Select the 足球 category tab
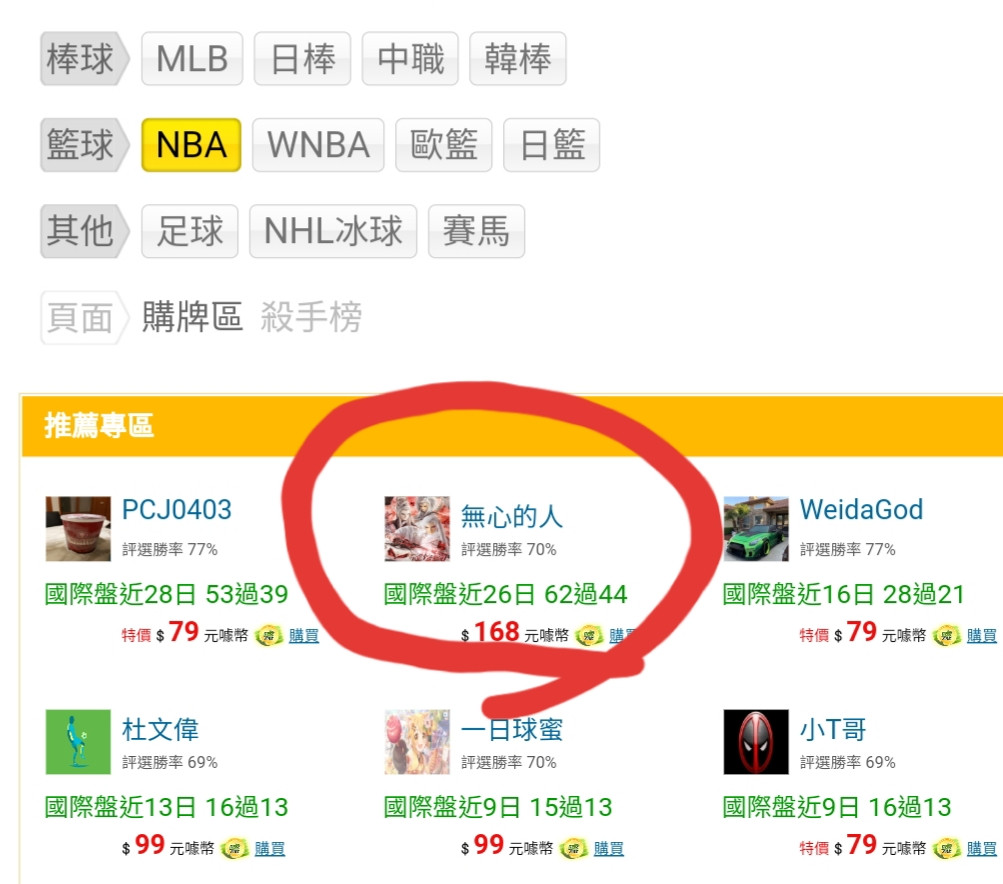Screen dimensions: 1003x884 190,231
